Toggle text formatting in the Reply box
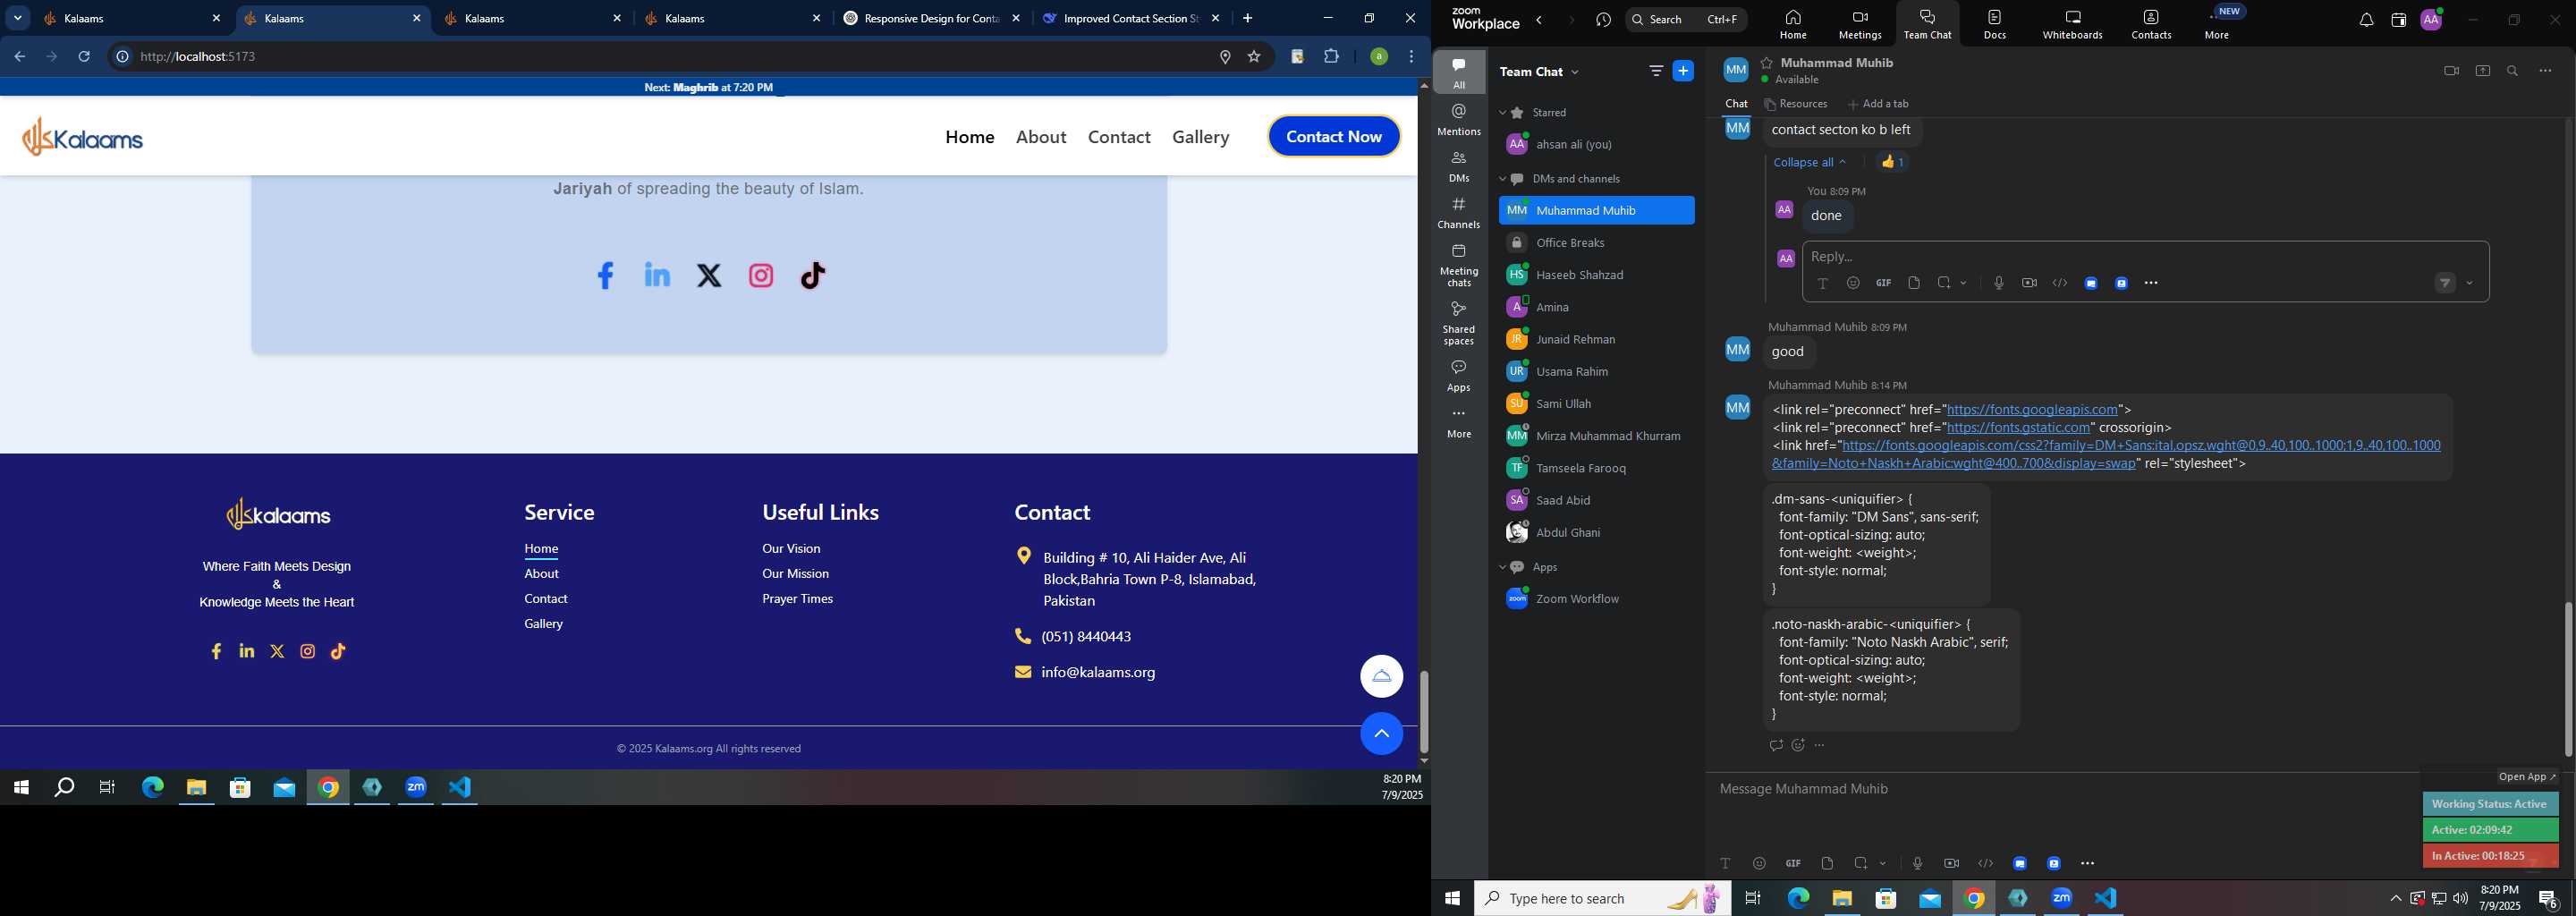 coord(1822,283)
